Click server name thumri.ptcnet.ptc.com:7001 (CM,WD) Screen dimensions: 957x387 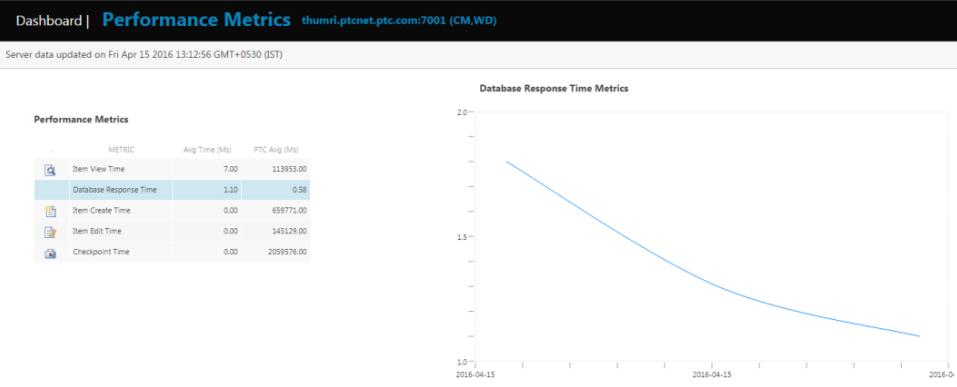point(399,21)
